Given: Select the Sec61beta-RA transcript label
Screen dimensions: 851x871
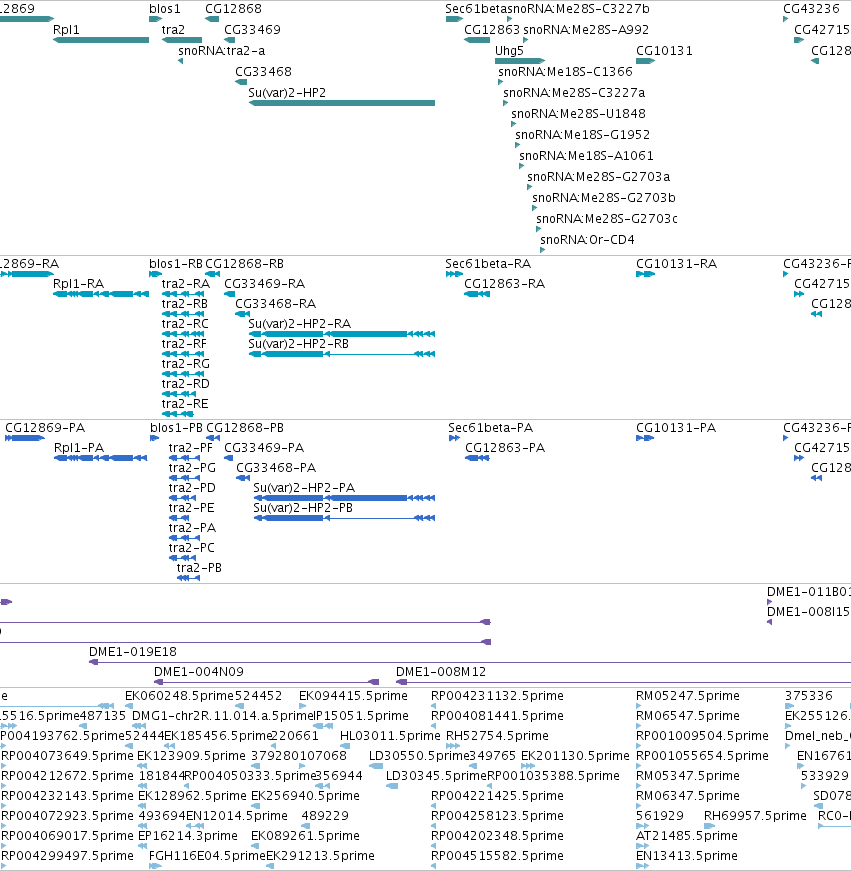Looking at the screenshot, I should (488, 264).
